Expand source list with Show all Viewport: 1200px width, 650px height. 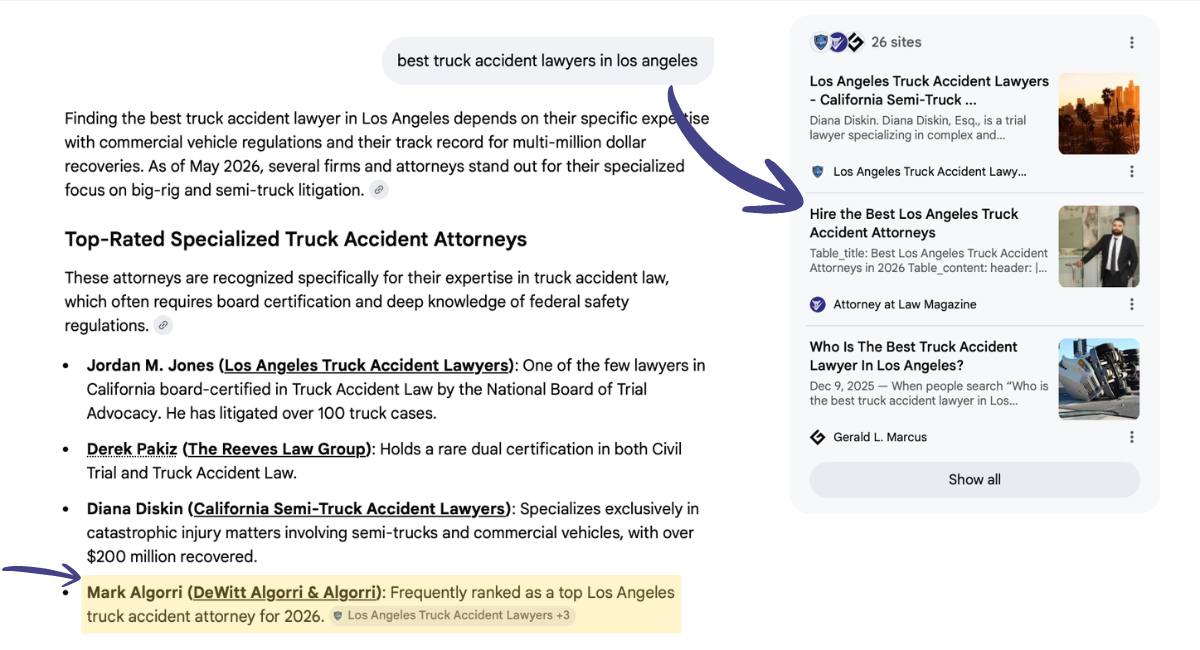tap(974, 480)
